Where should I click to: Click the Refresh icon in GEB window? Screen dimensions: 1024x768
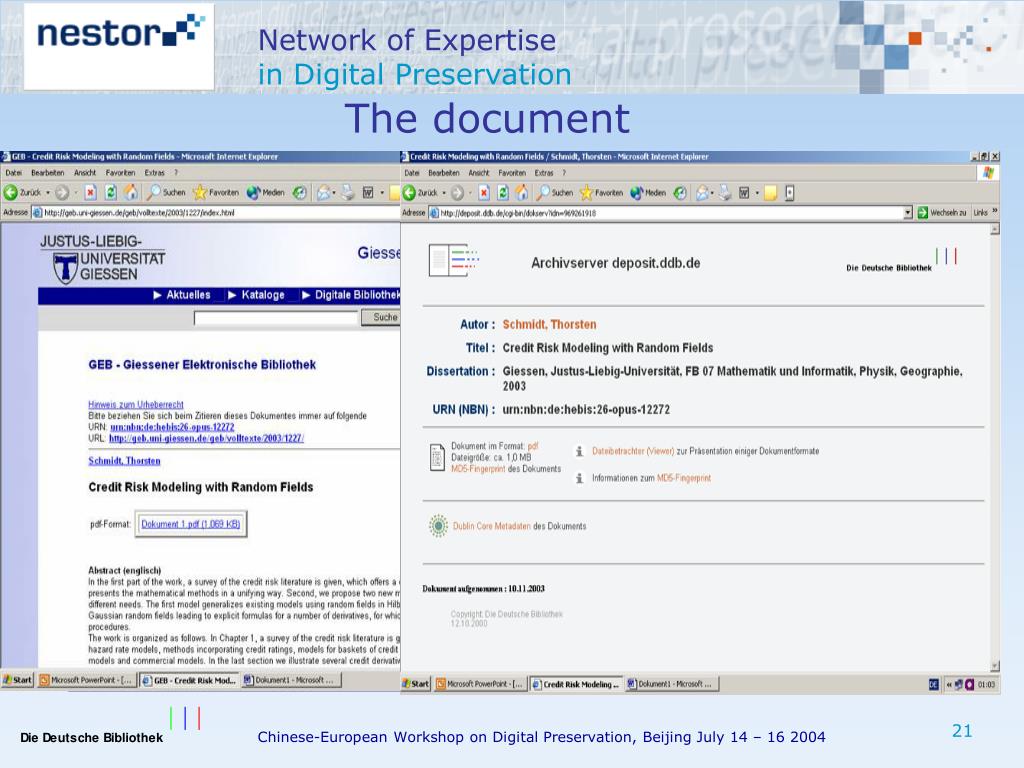pos(111,193)
